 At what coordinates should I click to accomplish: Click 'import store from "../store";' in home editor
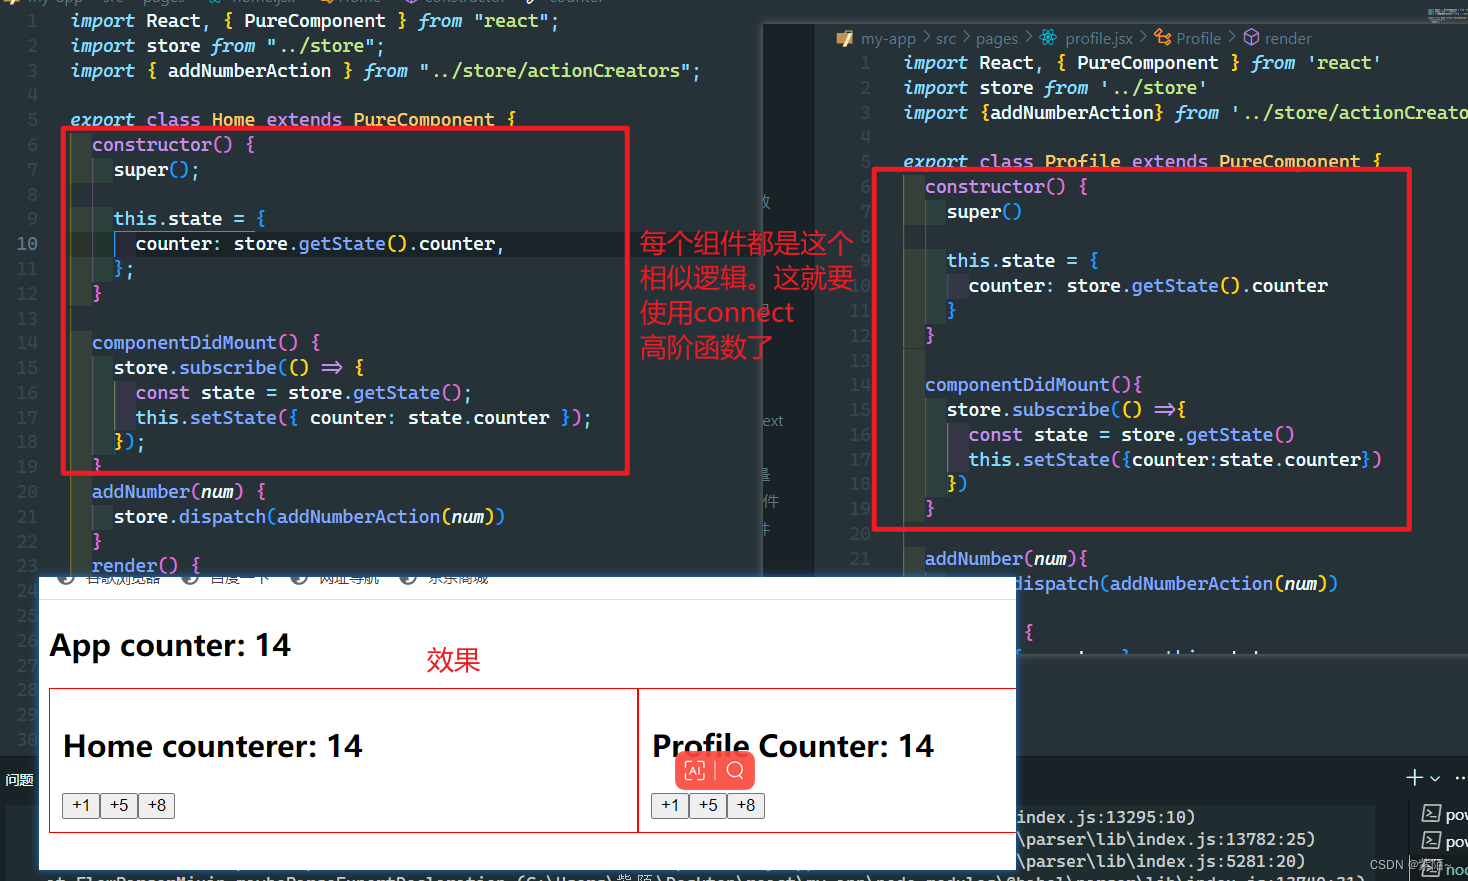[x=227, y=45]
